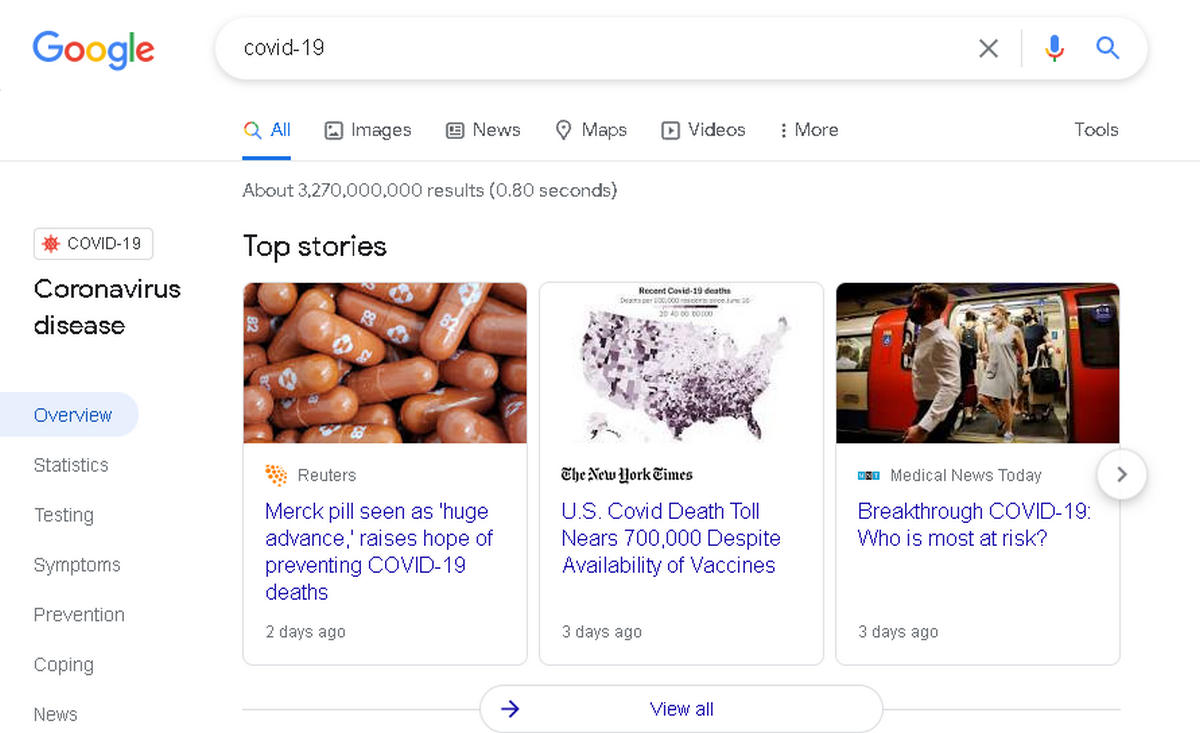Click the Google logo
Screen dimensions: 1200x733
tap(93, 49)
